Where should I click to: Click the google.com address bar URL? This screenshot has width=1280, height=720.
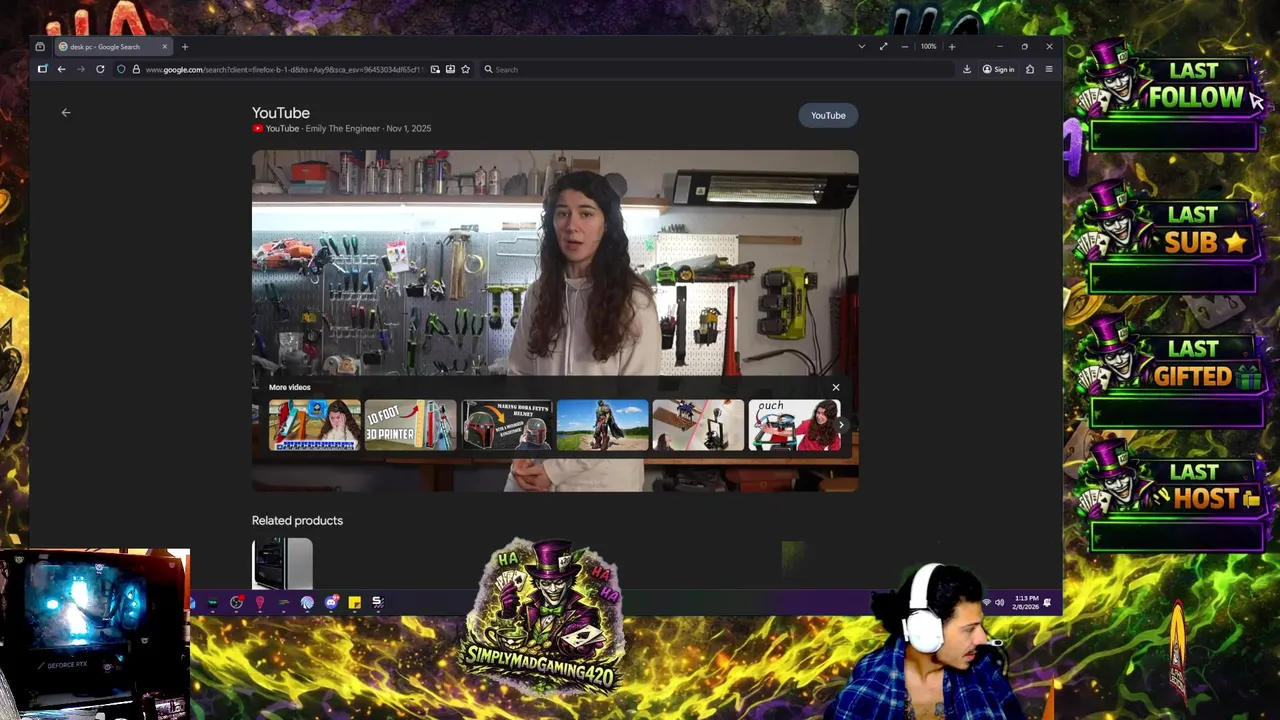(x=285, y=69)
